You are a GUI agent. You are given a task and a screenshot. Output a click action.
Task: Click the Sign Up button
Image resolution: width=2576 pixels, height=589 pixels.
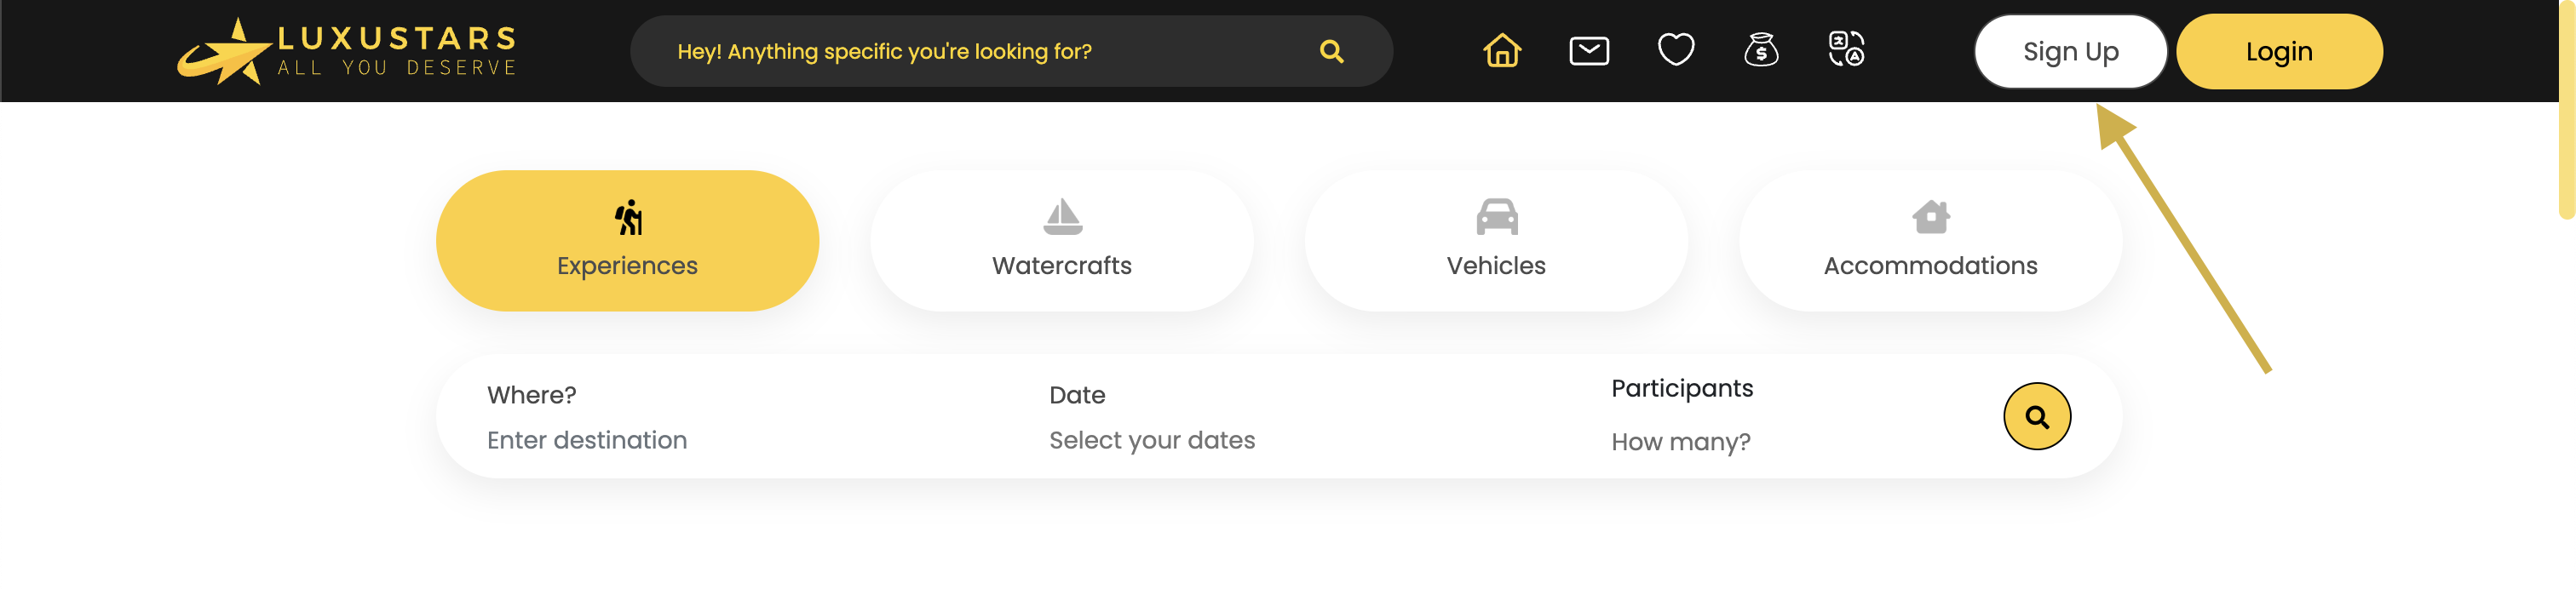coord(2070,52)
